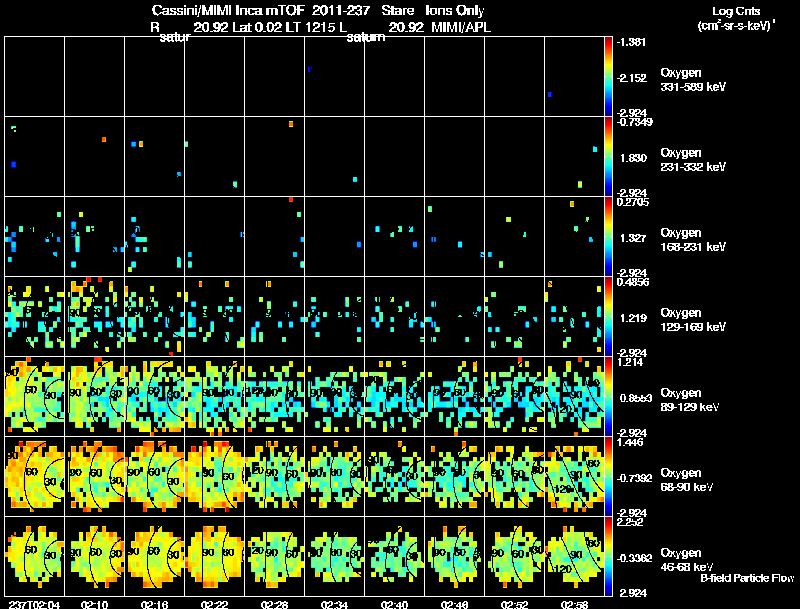Click the -1.381 scale maximum value
The width and height of the screenshot is (800, 609).
tap(631, 42)
